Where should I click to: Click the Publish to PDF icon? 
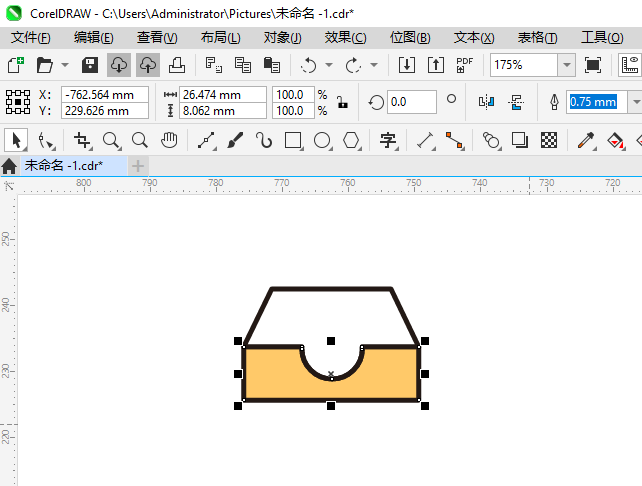[x=464, y=65]
